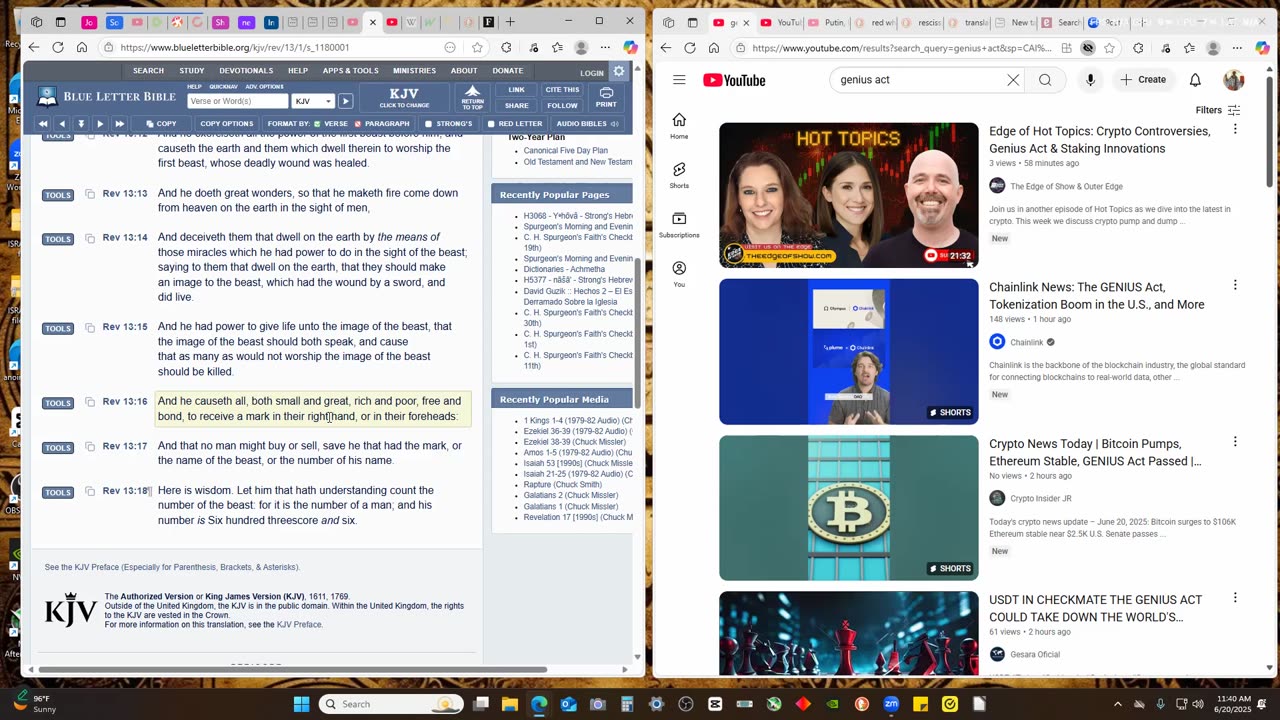The width and height of the screenshot is (1280, 720).
Task: Click the Windows taskbar search box
Action: pos(391,704)
